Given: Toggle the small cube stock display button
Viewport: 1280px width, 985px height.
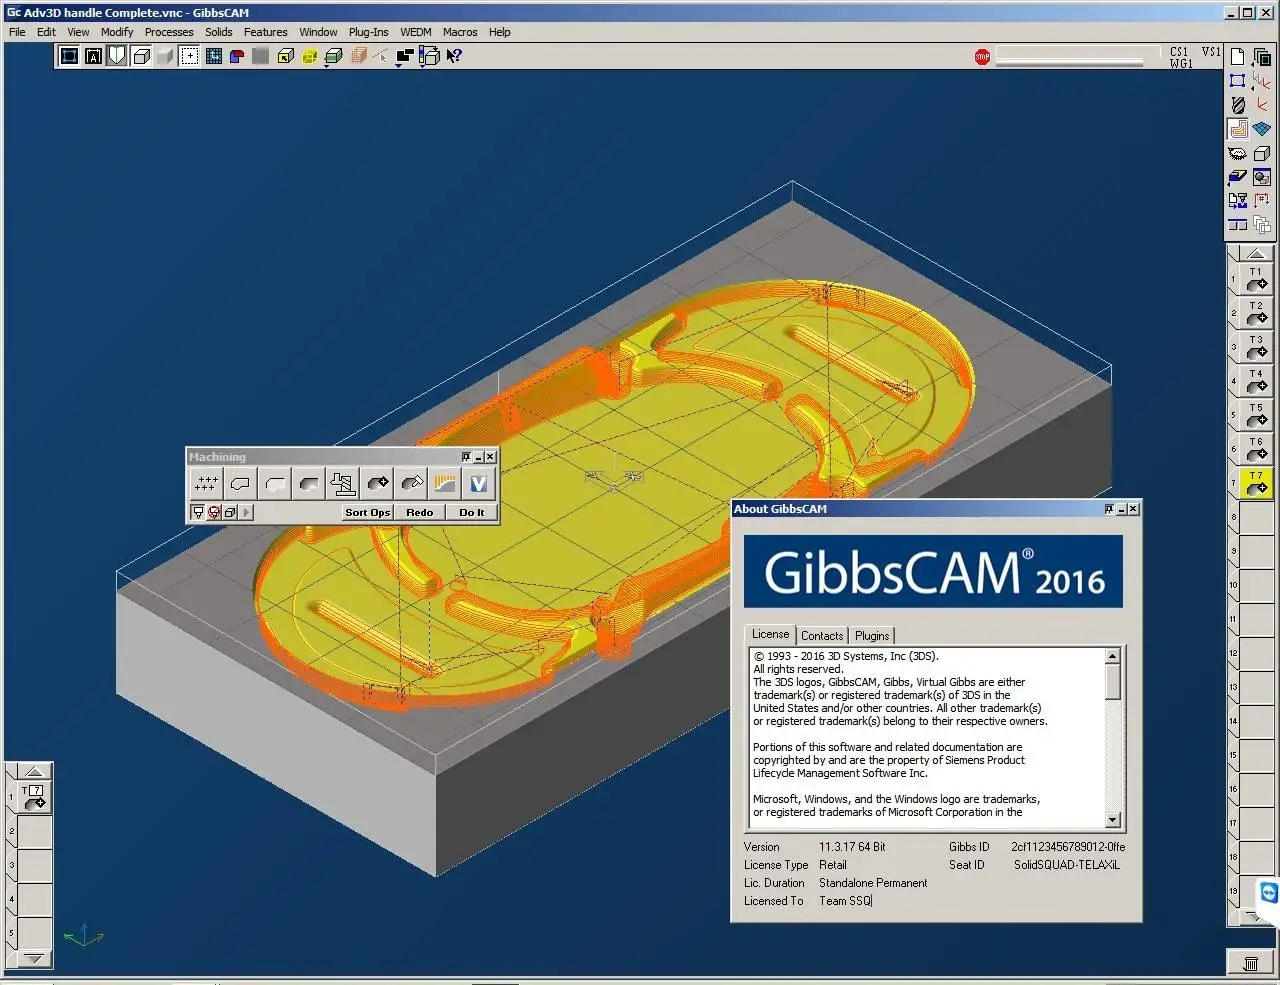Looking at the screenshot, I should tap(229, 512).
